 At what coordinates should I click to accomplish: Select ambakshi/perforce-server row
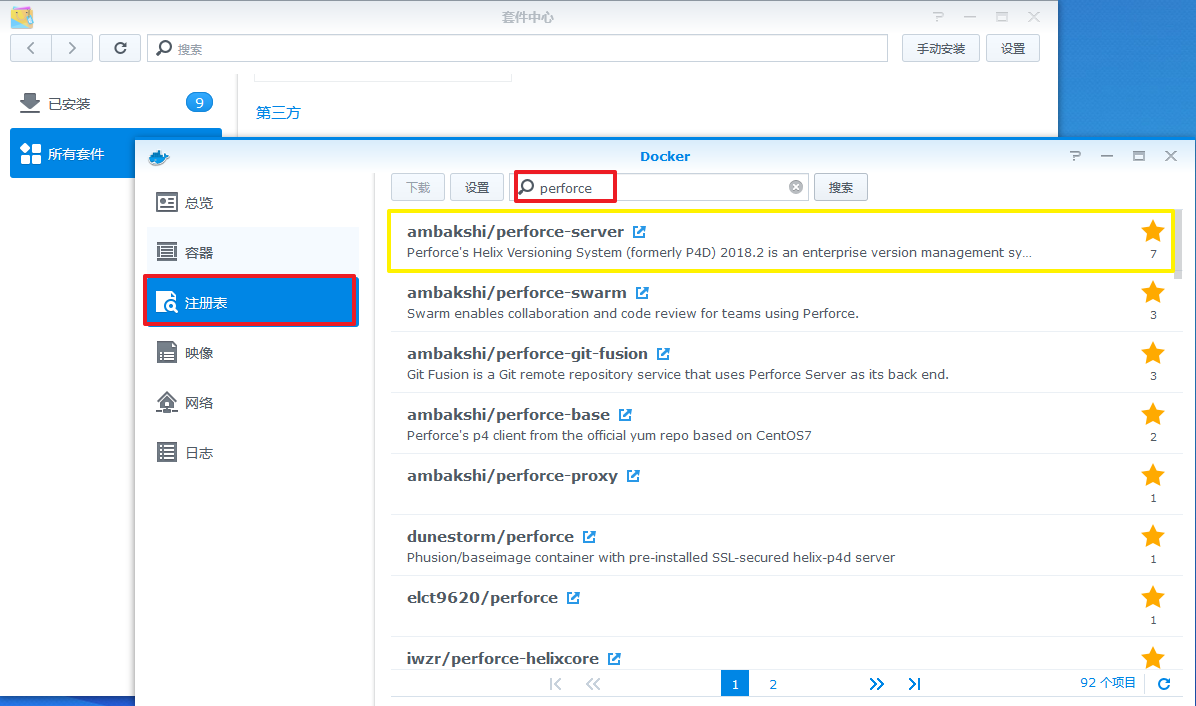coord(781,241)
